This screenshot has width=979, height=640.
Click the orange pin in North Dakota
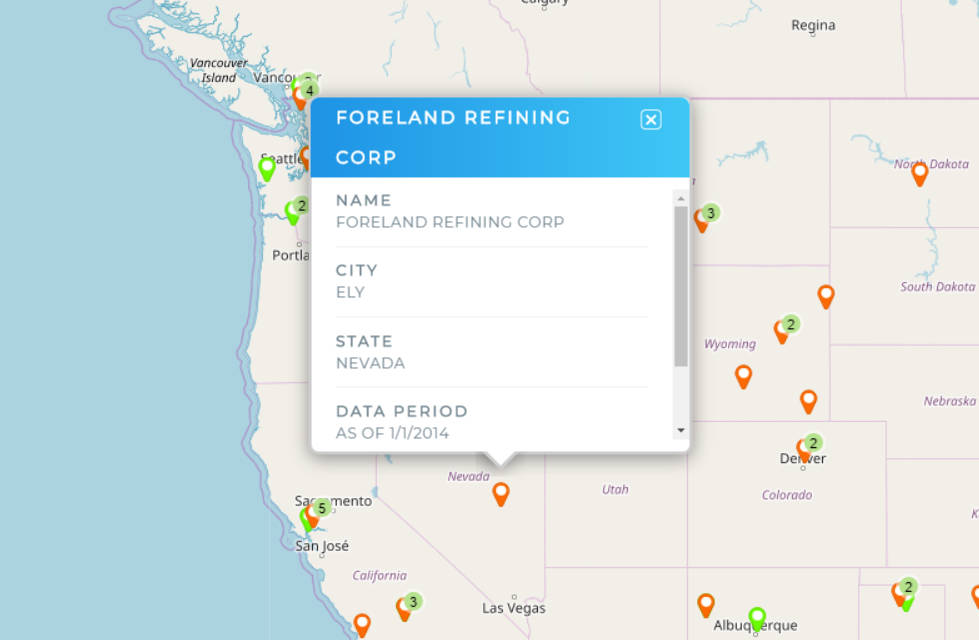[920, 174]
